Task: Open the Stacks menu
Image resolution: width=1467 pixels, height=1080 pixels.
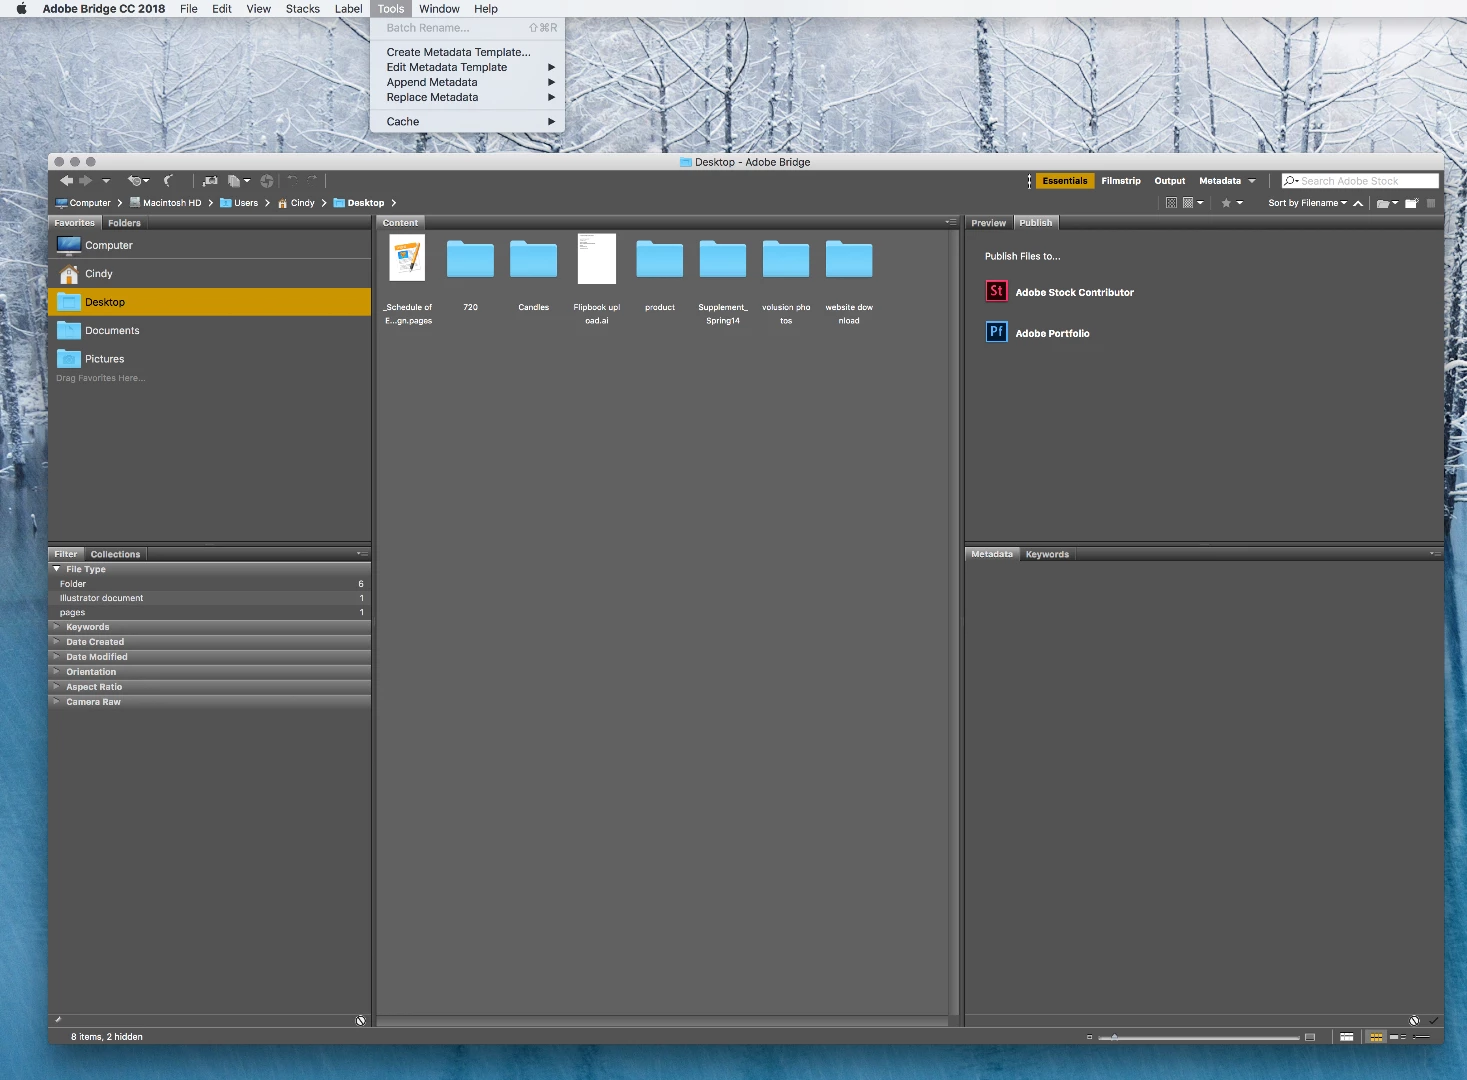Action: pos(302,9)
